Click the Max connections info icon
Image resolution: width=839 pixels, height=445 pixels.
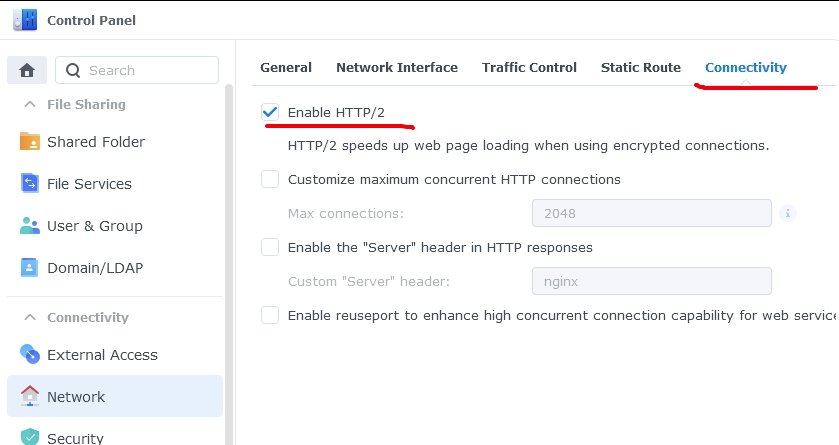click(x=788, y=213)
